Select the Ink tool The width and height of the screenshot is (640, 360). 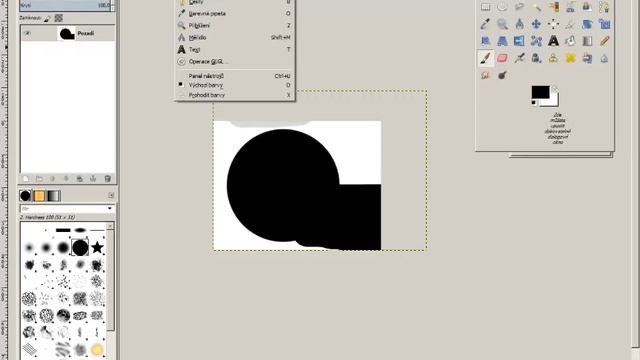[x=536, y=58]
